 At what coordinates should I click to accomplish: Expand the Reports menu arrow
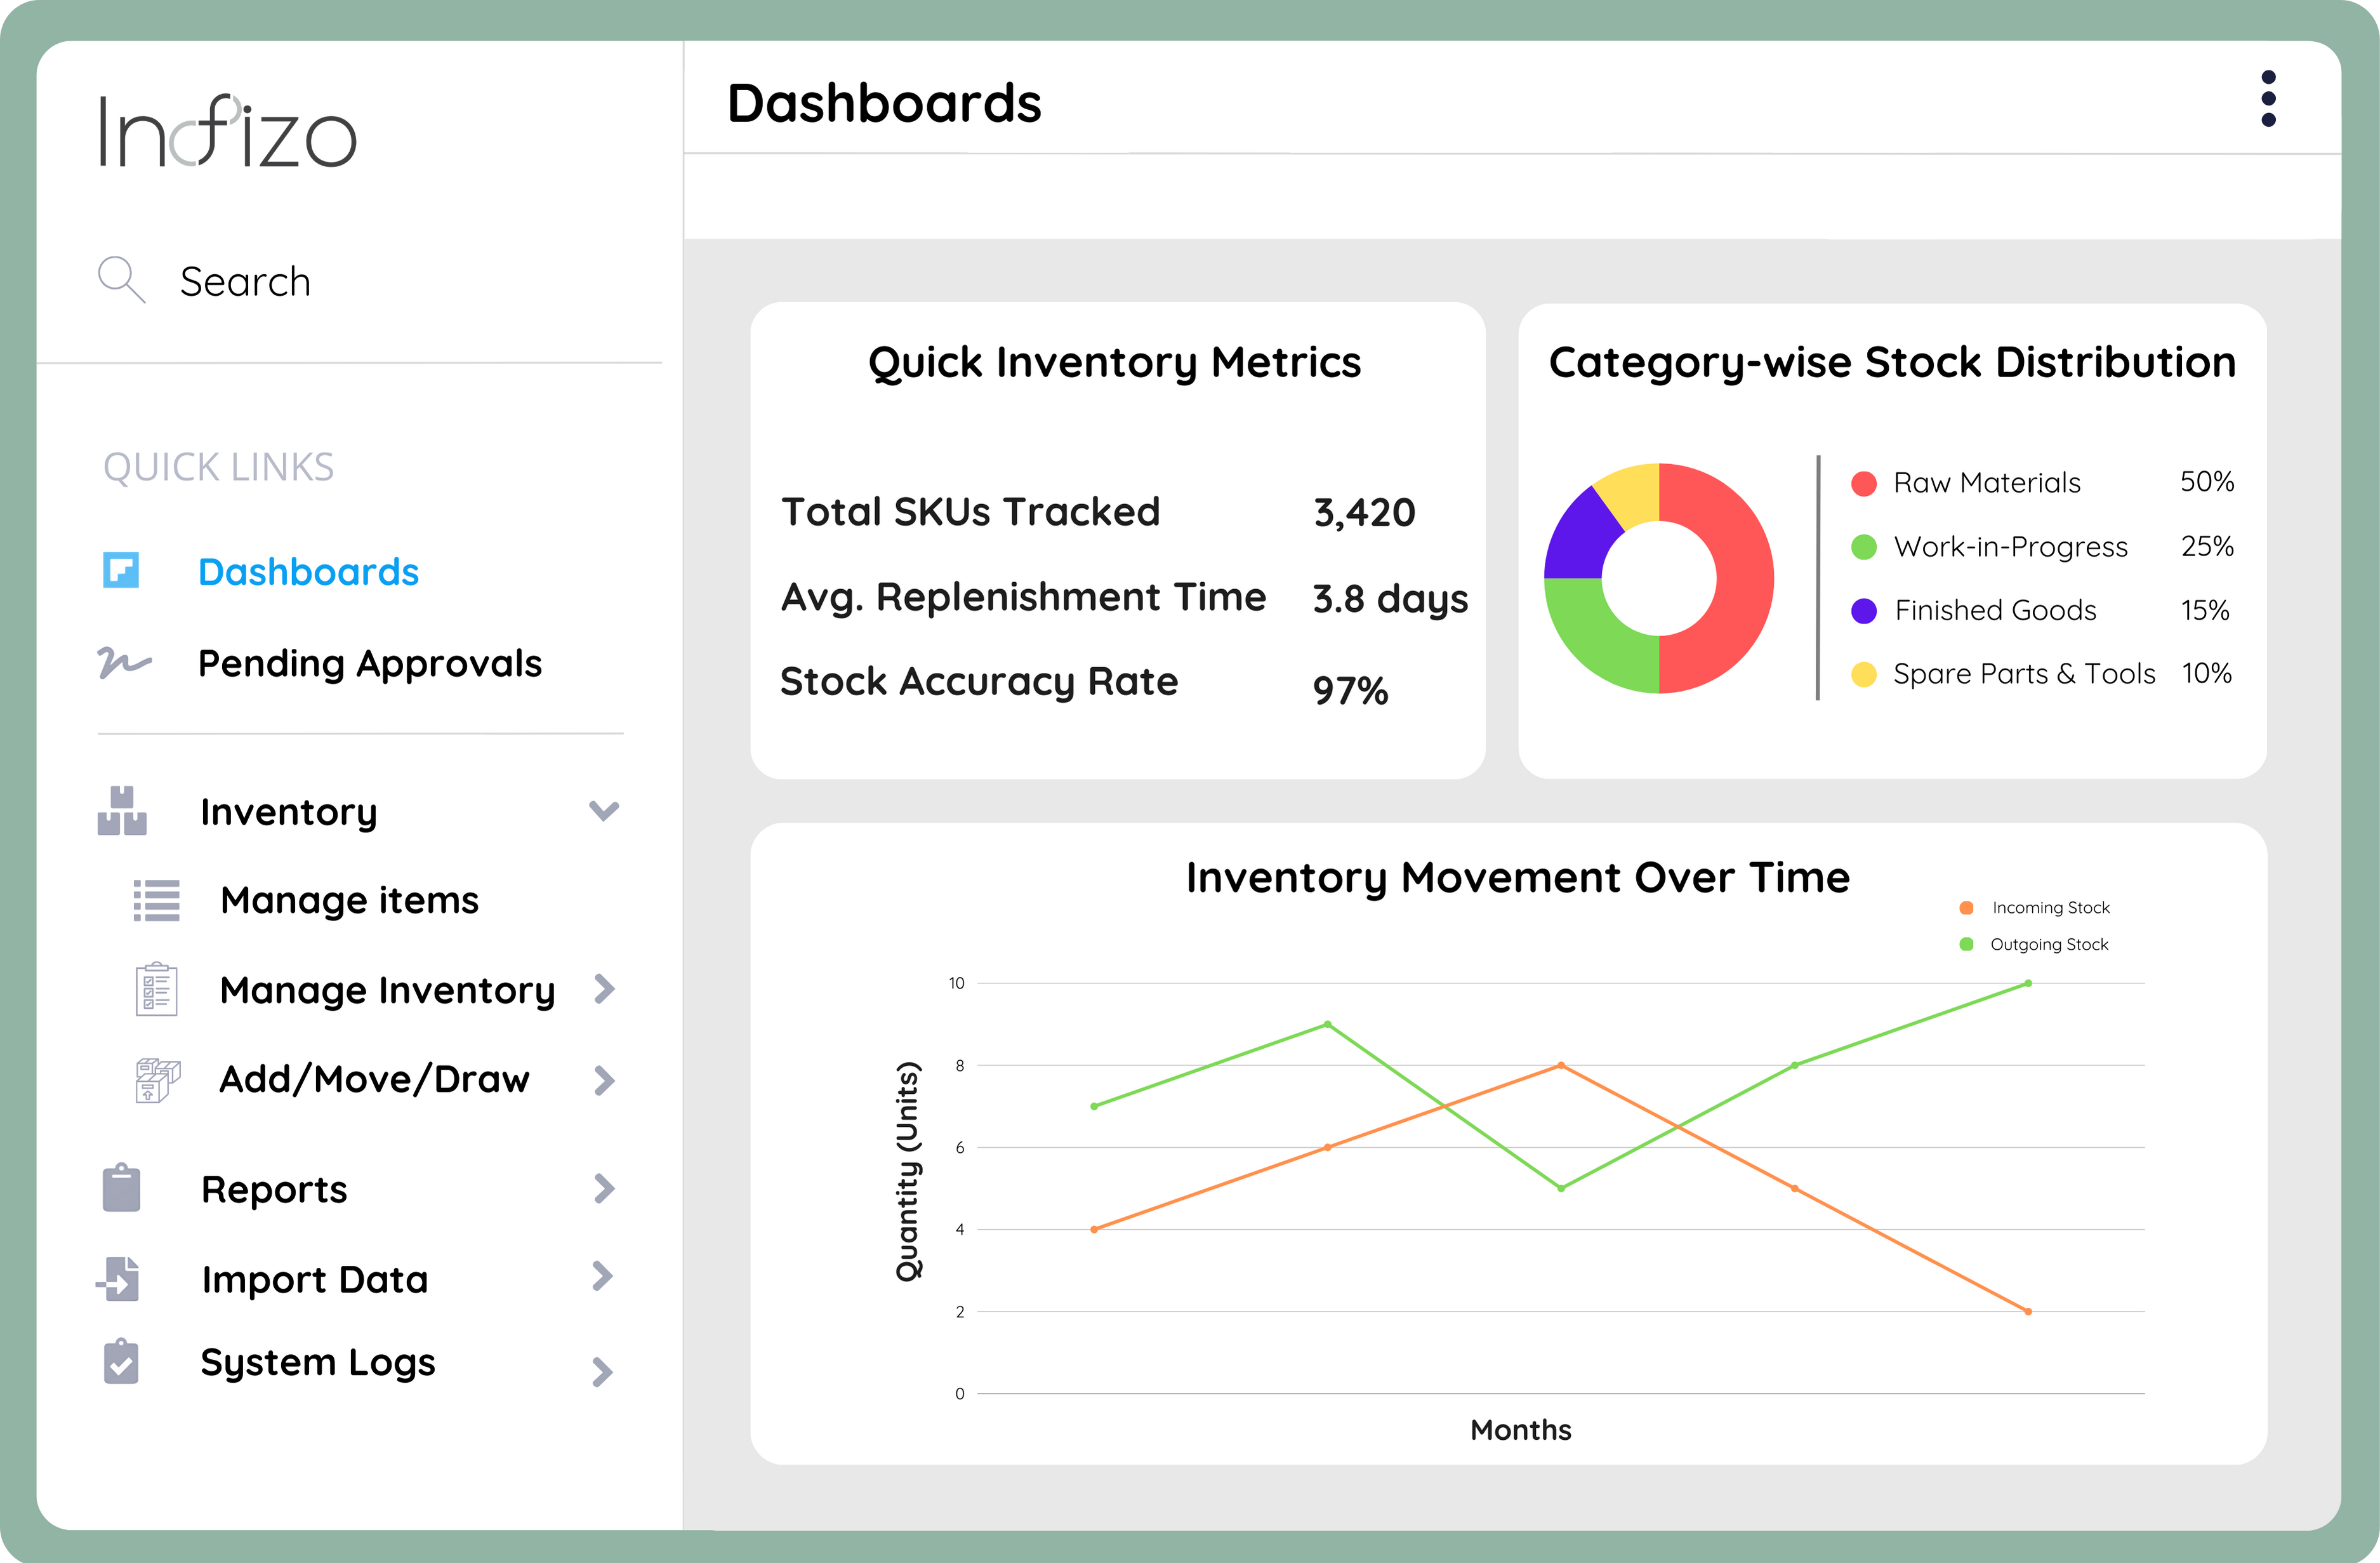(x=603, y=1188)
